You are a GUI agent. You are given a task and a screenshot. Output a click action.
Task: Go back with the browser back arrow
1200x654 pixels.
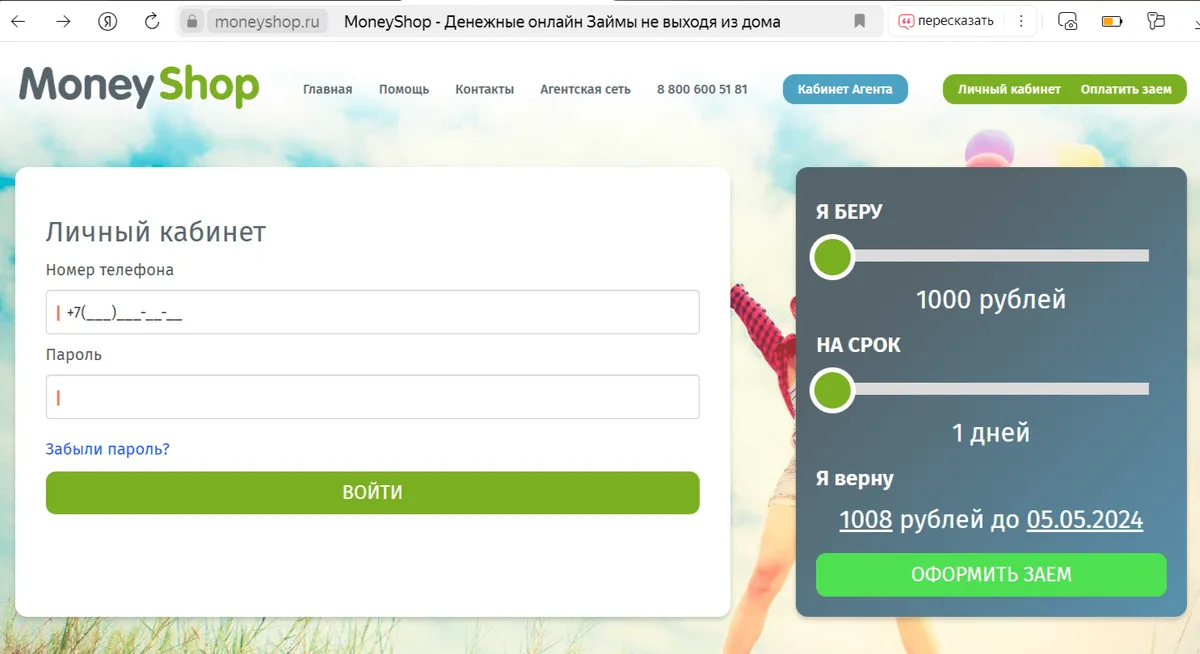(x=19, y=21)
